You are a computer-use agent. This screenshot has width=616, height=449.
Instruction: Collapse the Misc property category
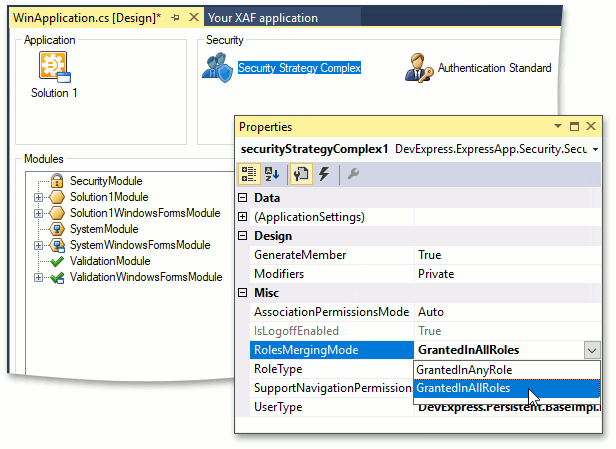point(243,292)
